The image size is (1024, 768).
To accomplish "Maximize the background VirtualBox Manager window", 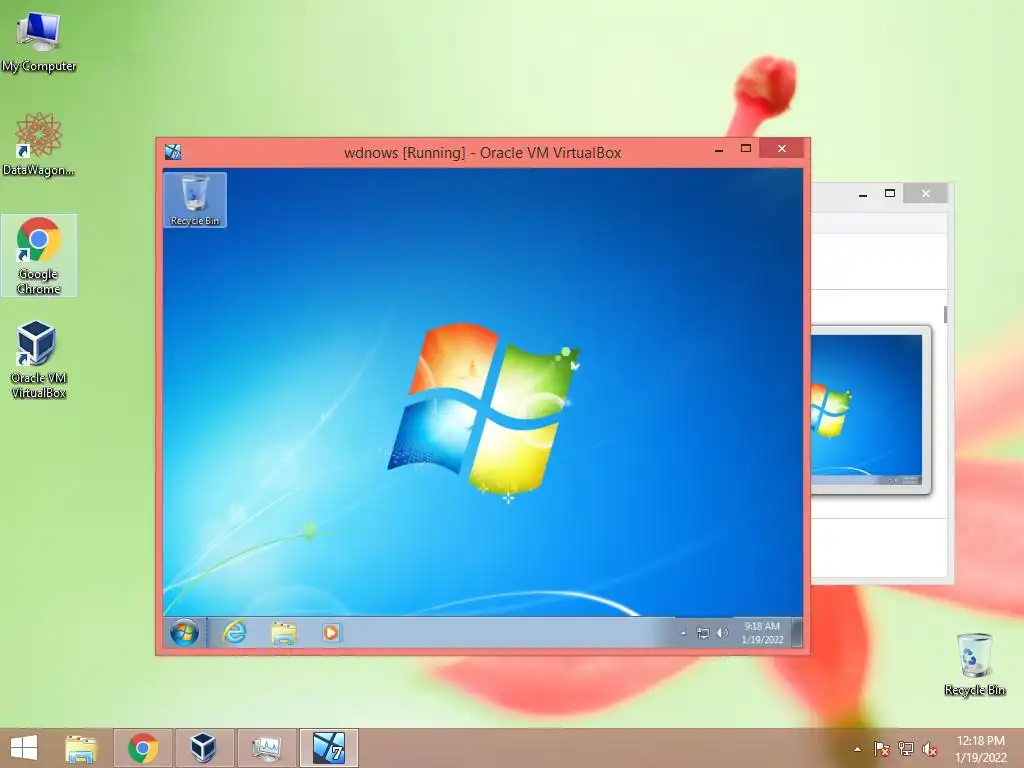I will (x=889, y=193).
